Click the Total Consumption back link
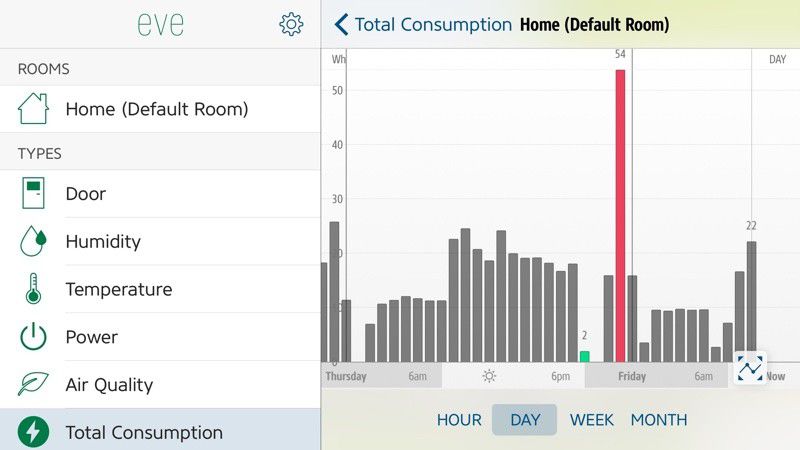 click(x=433, y=24)
